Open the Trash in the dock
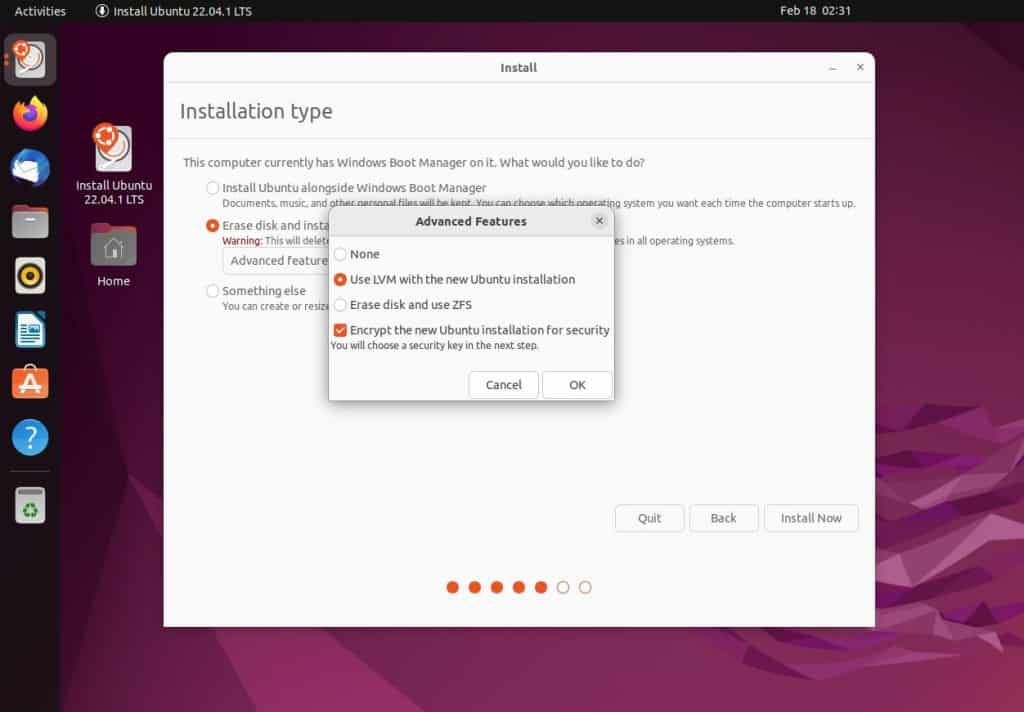Screen dimensions: 1024x712 coord(30,505)
